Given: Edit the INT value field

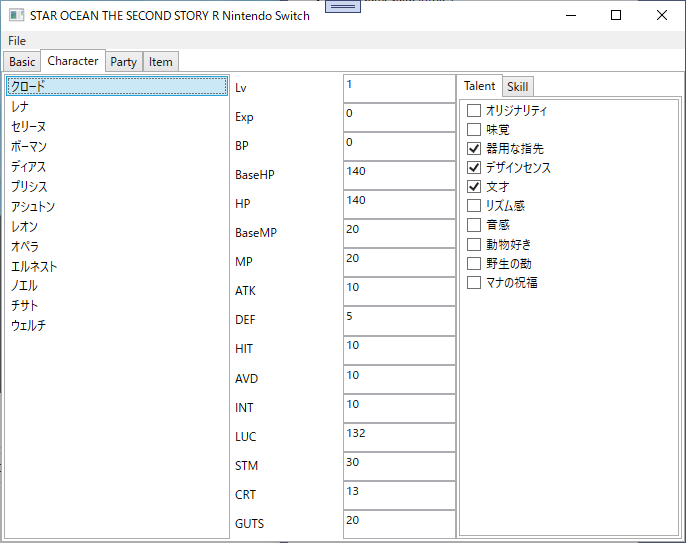Looking at the screenshot, I should click(399, 408).
